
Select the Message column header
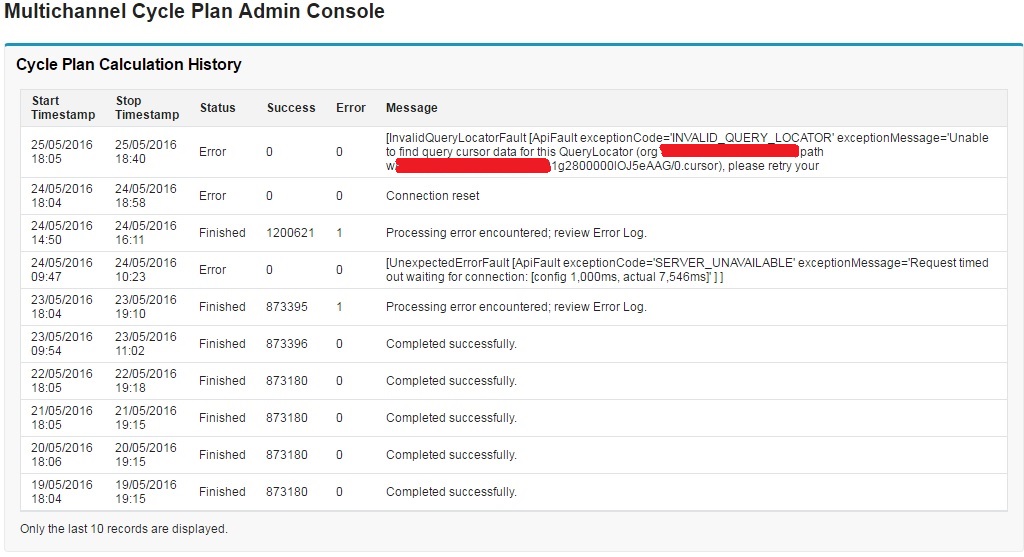pyautogui.click(x=412, y=108)
